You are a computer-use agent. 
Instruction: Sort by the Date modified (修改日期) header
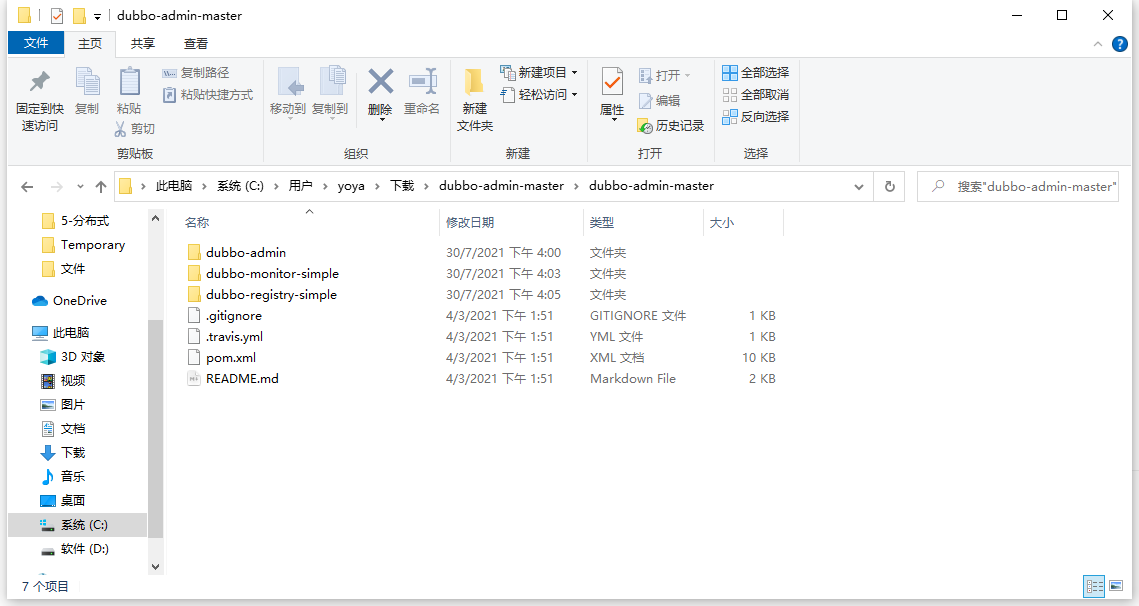pos(470,222)
